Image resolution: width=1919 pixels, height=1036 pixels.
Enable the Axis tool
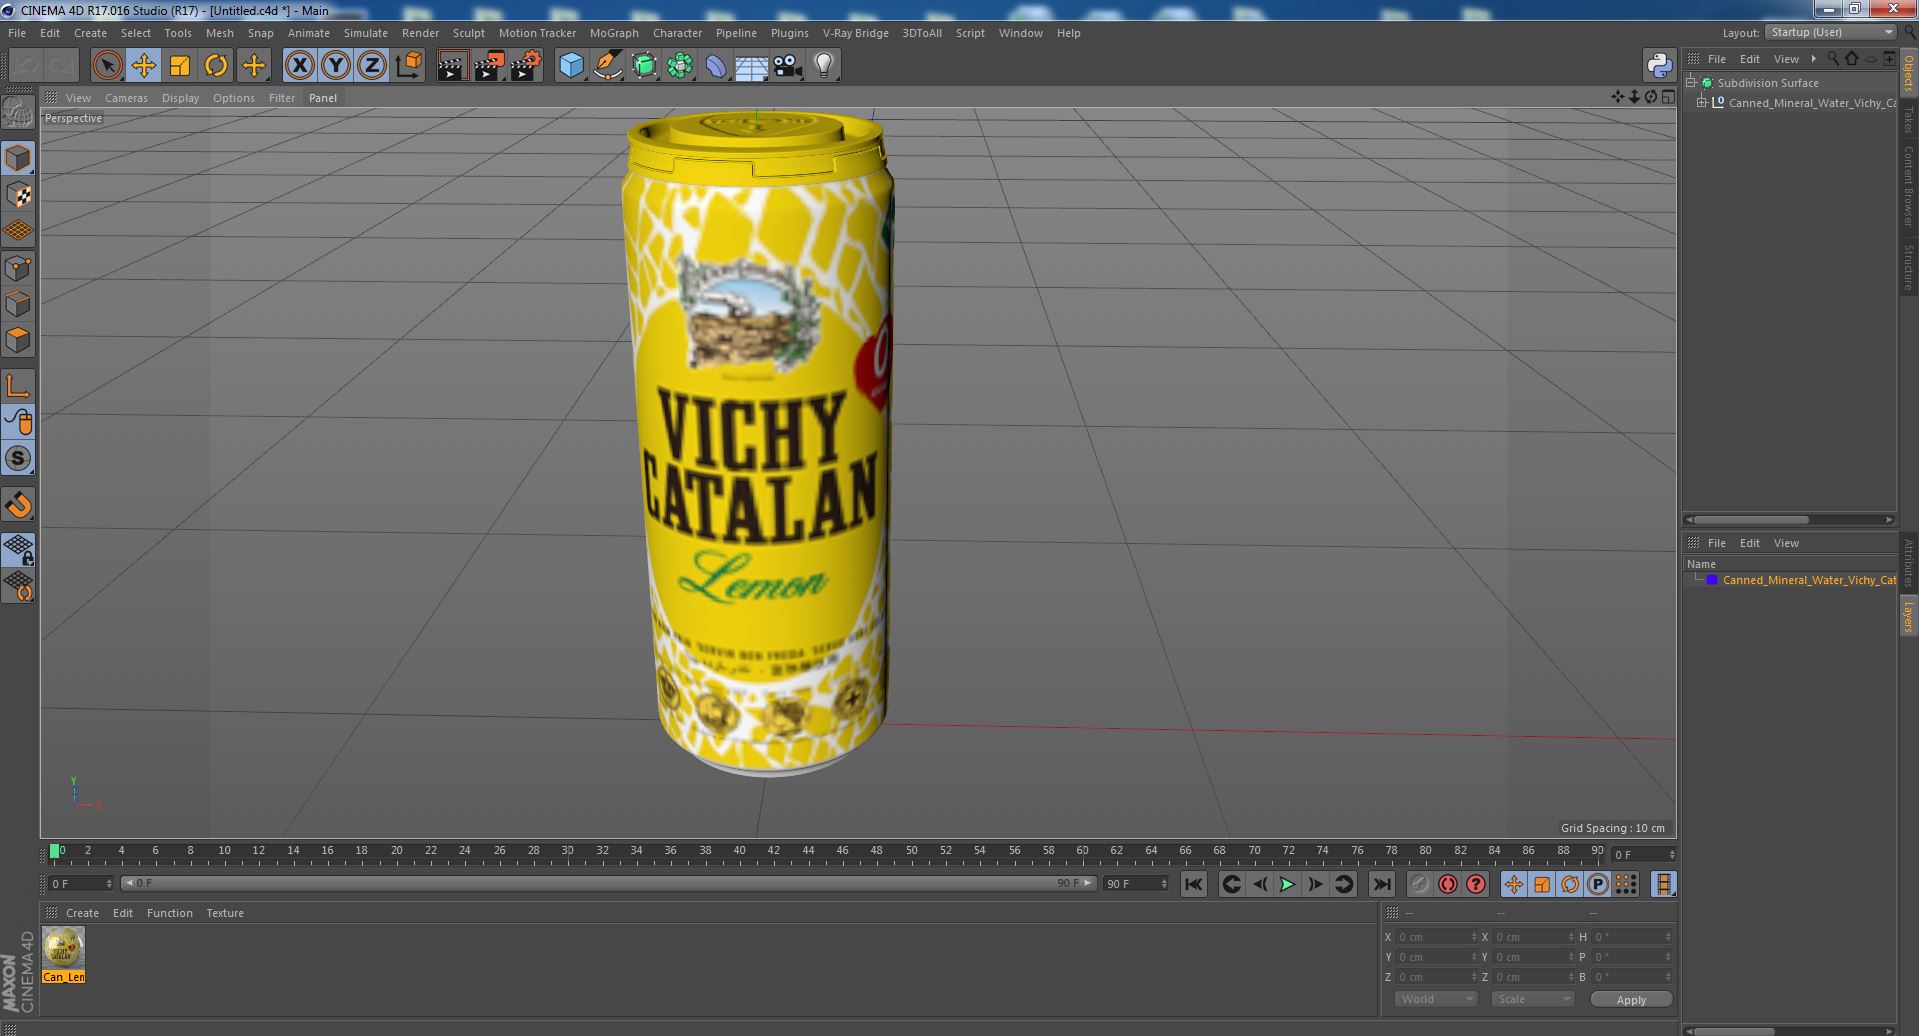pyautogui.click(x=18, y=386)
